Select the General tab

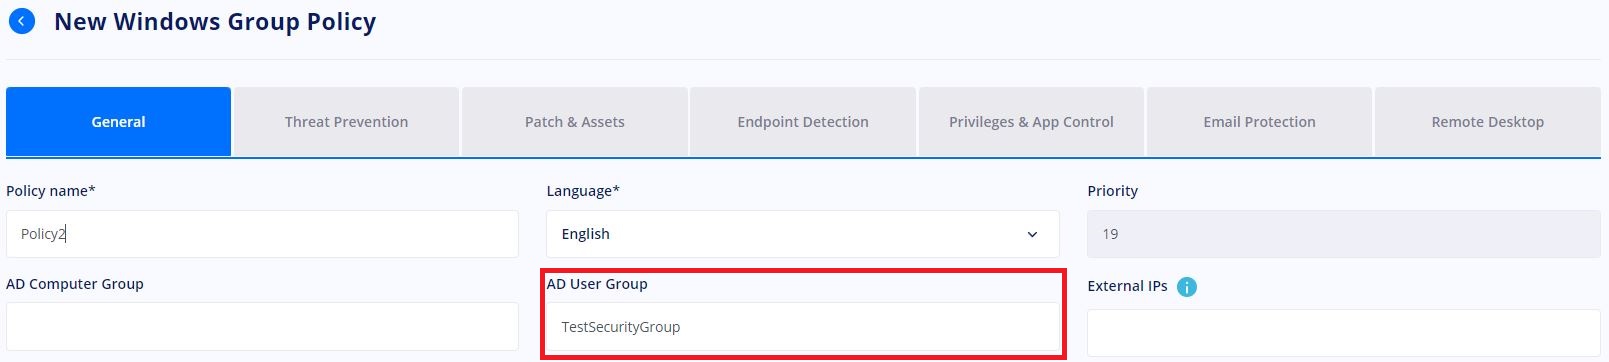118,122
